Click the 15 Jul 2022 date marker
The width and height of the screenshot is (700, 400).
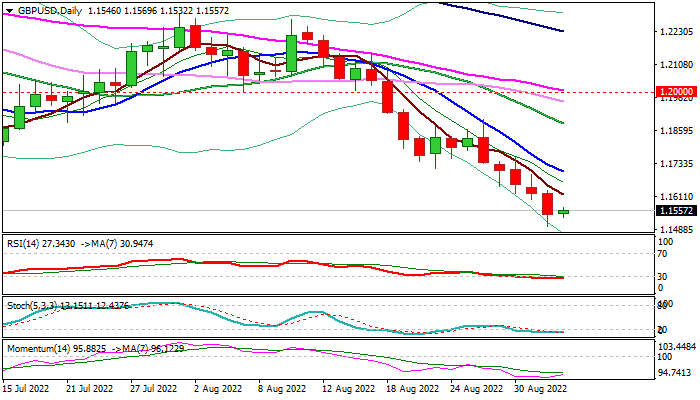click(26, 389)
